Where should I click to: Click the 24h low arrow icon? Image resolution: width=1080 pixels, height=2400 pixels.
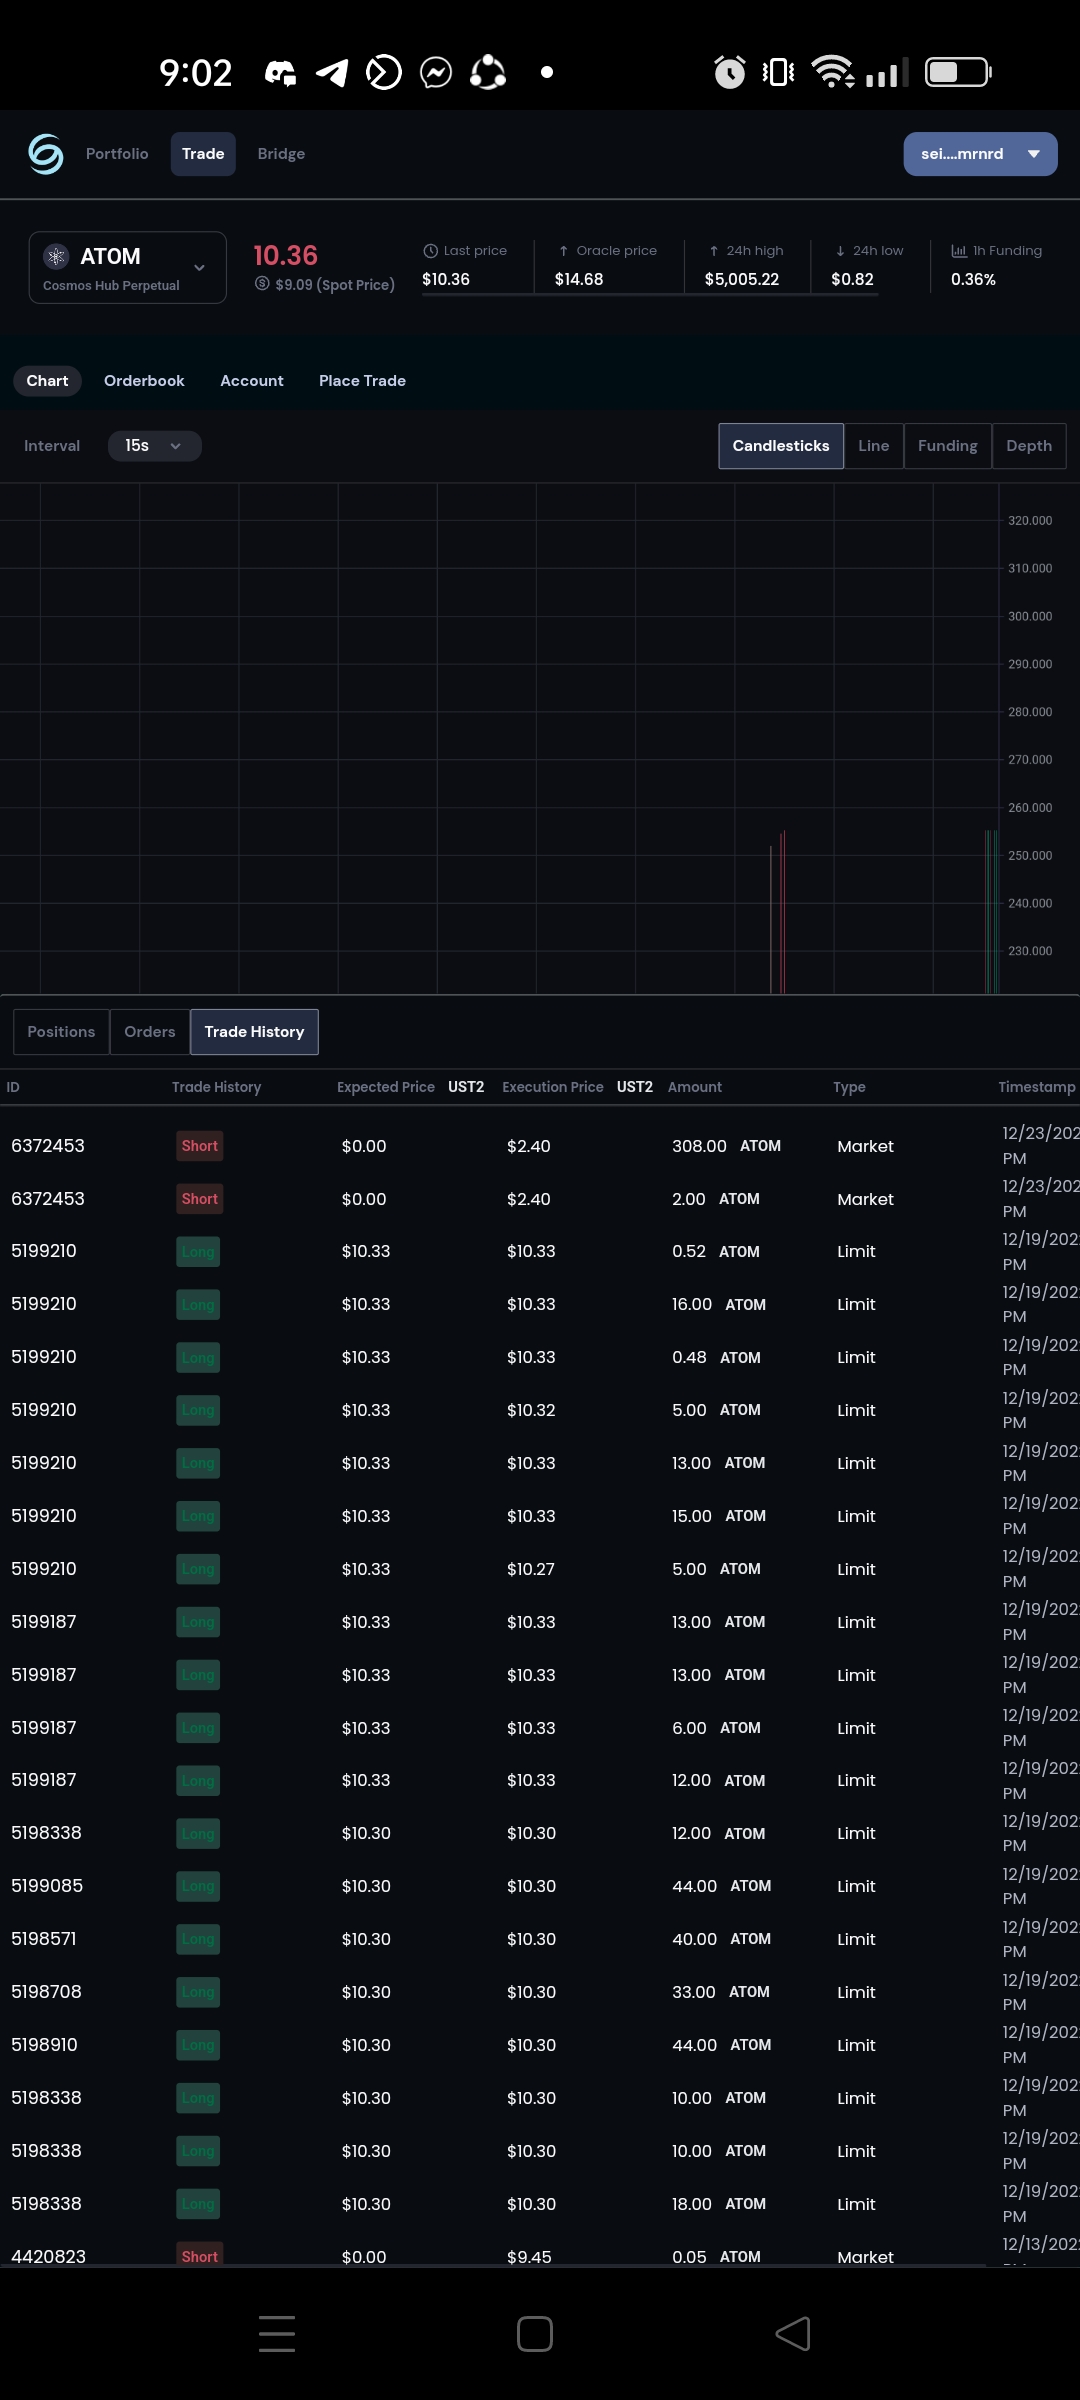click(x=841, y=251)
